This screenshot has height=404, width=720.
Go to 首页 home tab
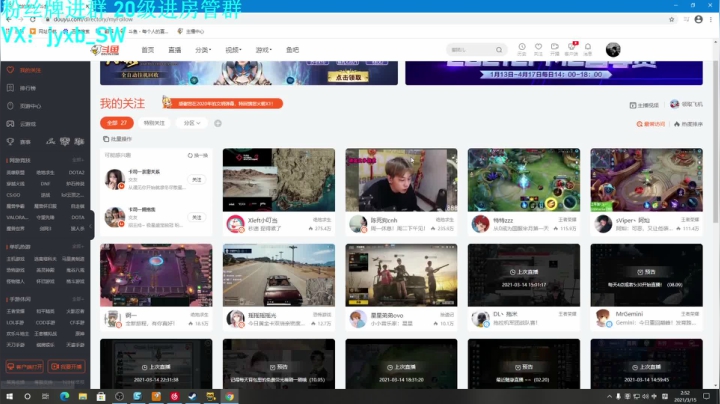click(x=148, y=50)
